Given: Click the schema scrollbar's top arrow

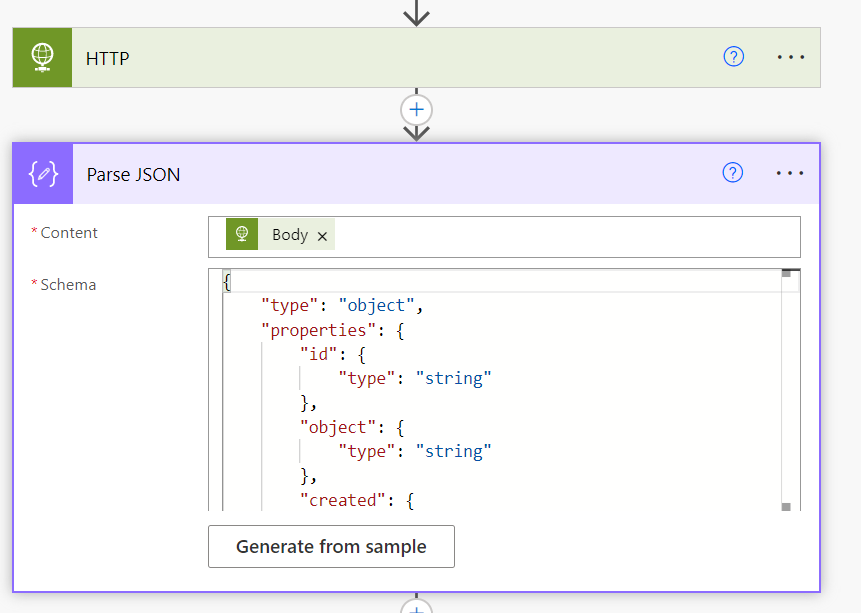Looking at the screenshot, I should click(786, 273).
